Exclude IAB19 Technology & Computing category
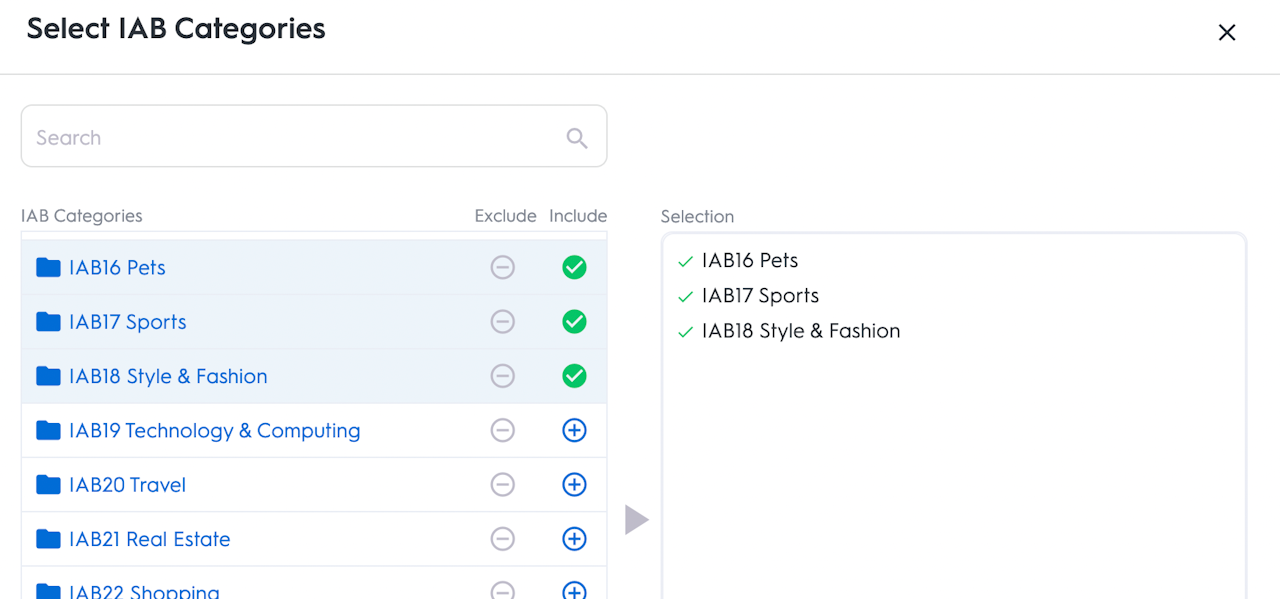This screenshot has height=599, width=1280. (x=502, y=430)
